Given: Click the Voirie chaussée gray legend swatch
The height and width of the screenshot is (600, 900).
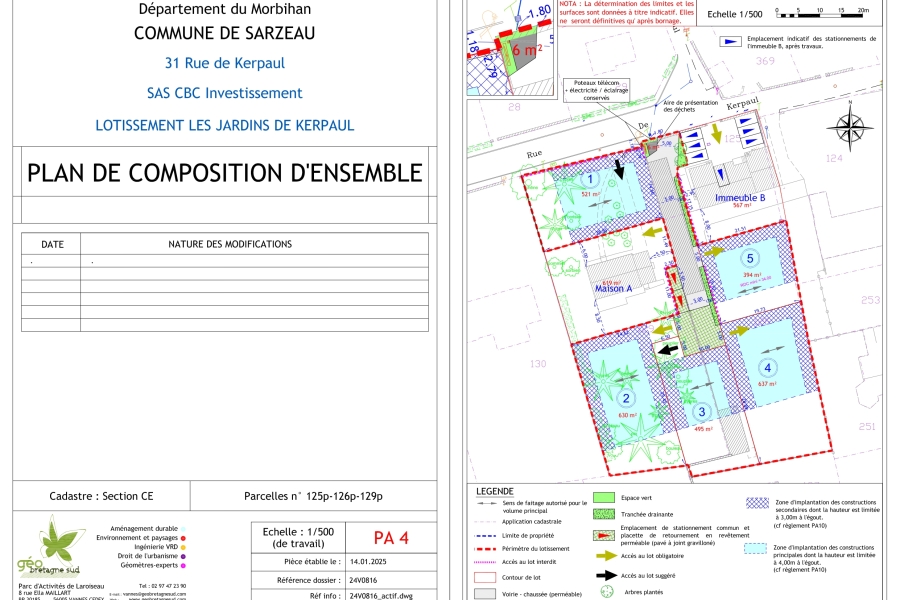Looking at the screenshot, I should 485,593.
